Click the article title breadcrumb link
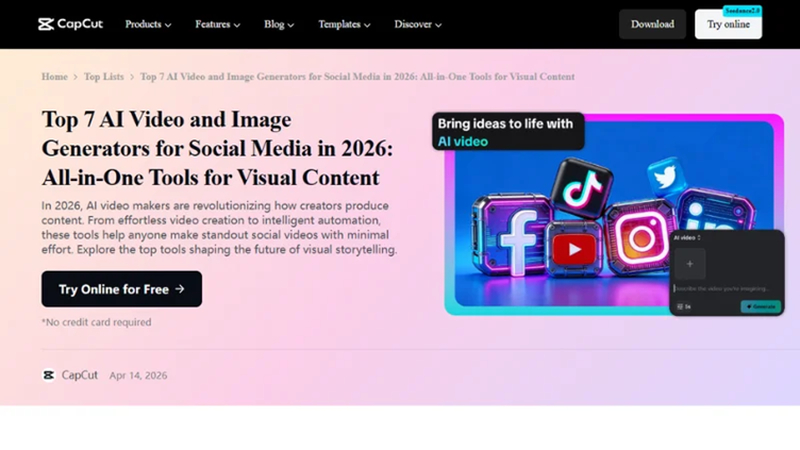 [x=357, y=77]
